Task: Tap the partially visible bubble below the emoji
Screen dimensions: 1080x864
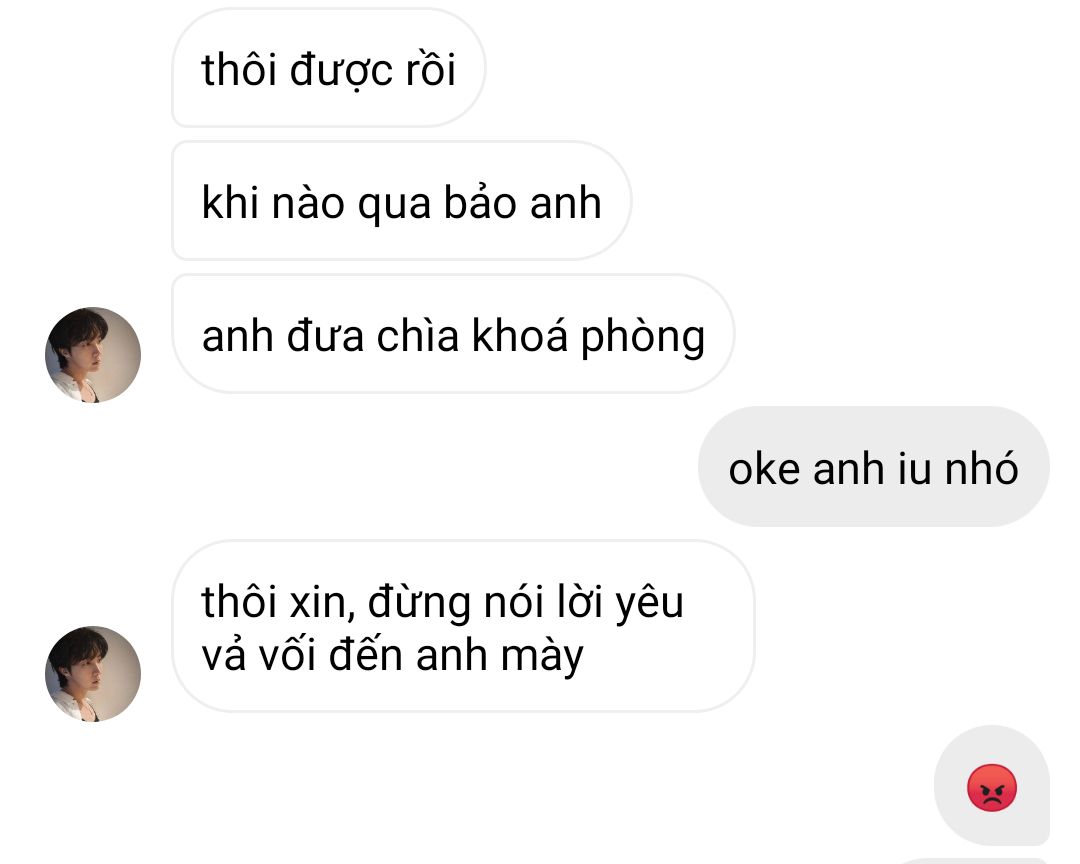Action: point(975,861)
